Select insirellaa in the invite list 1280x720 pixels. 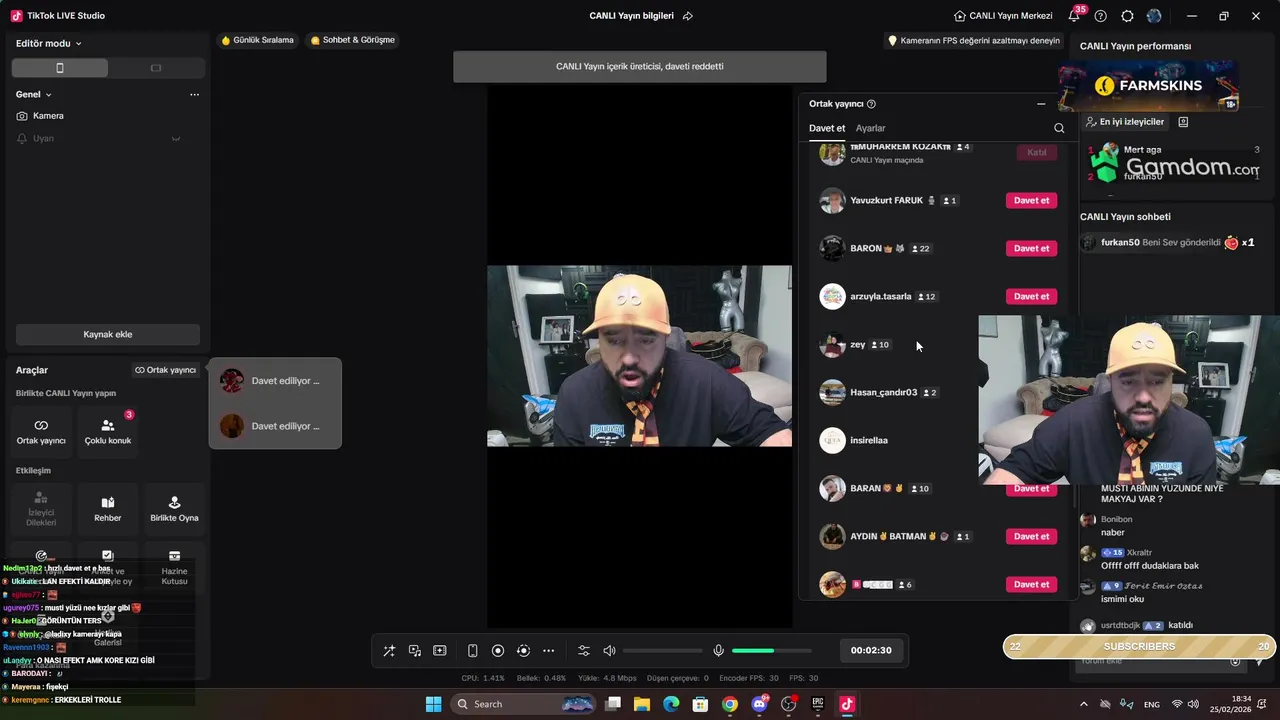[x=937, y=440]
